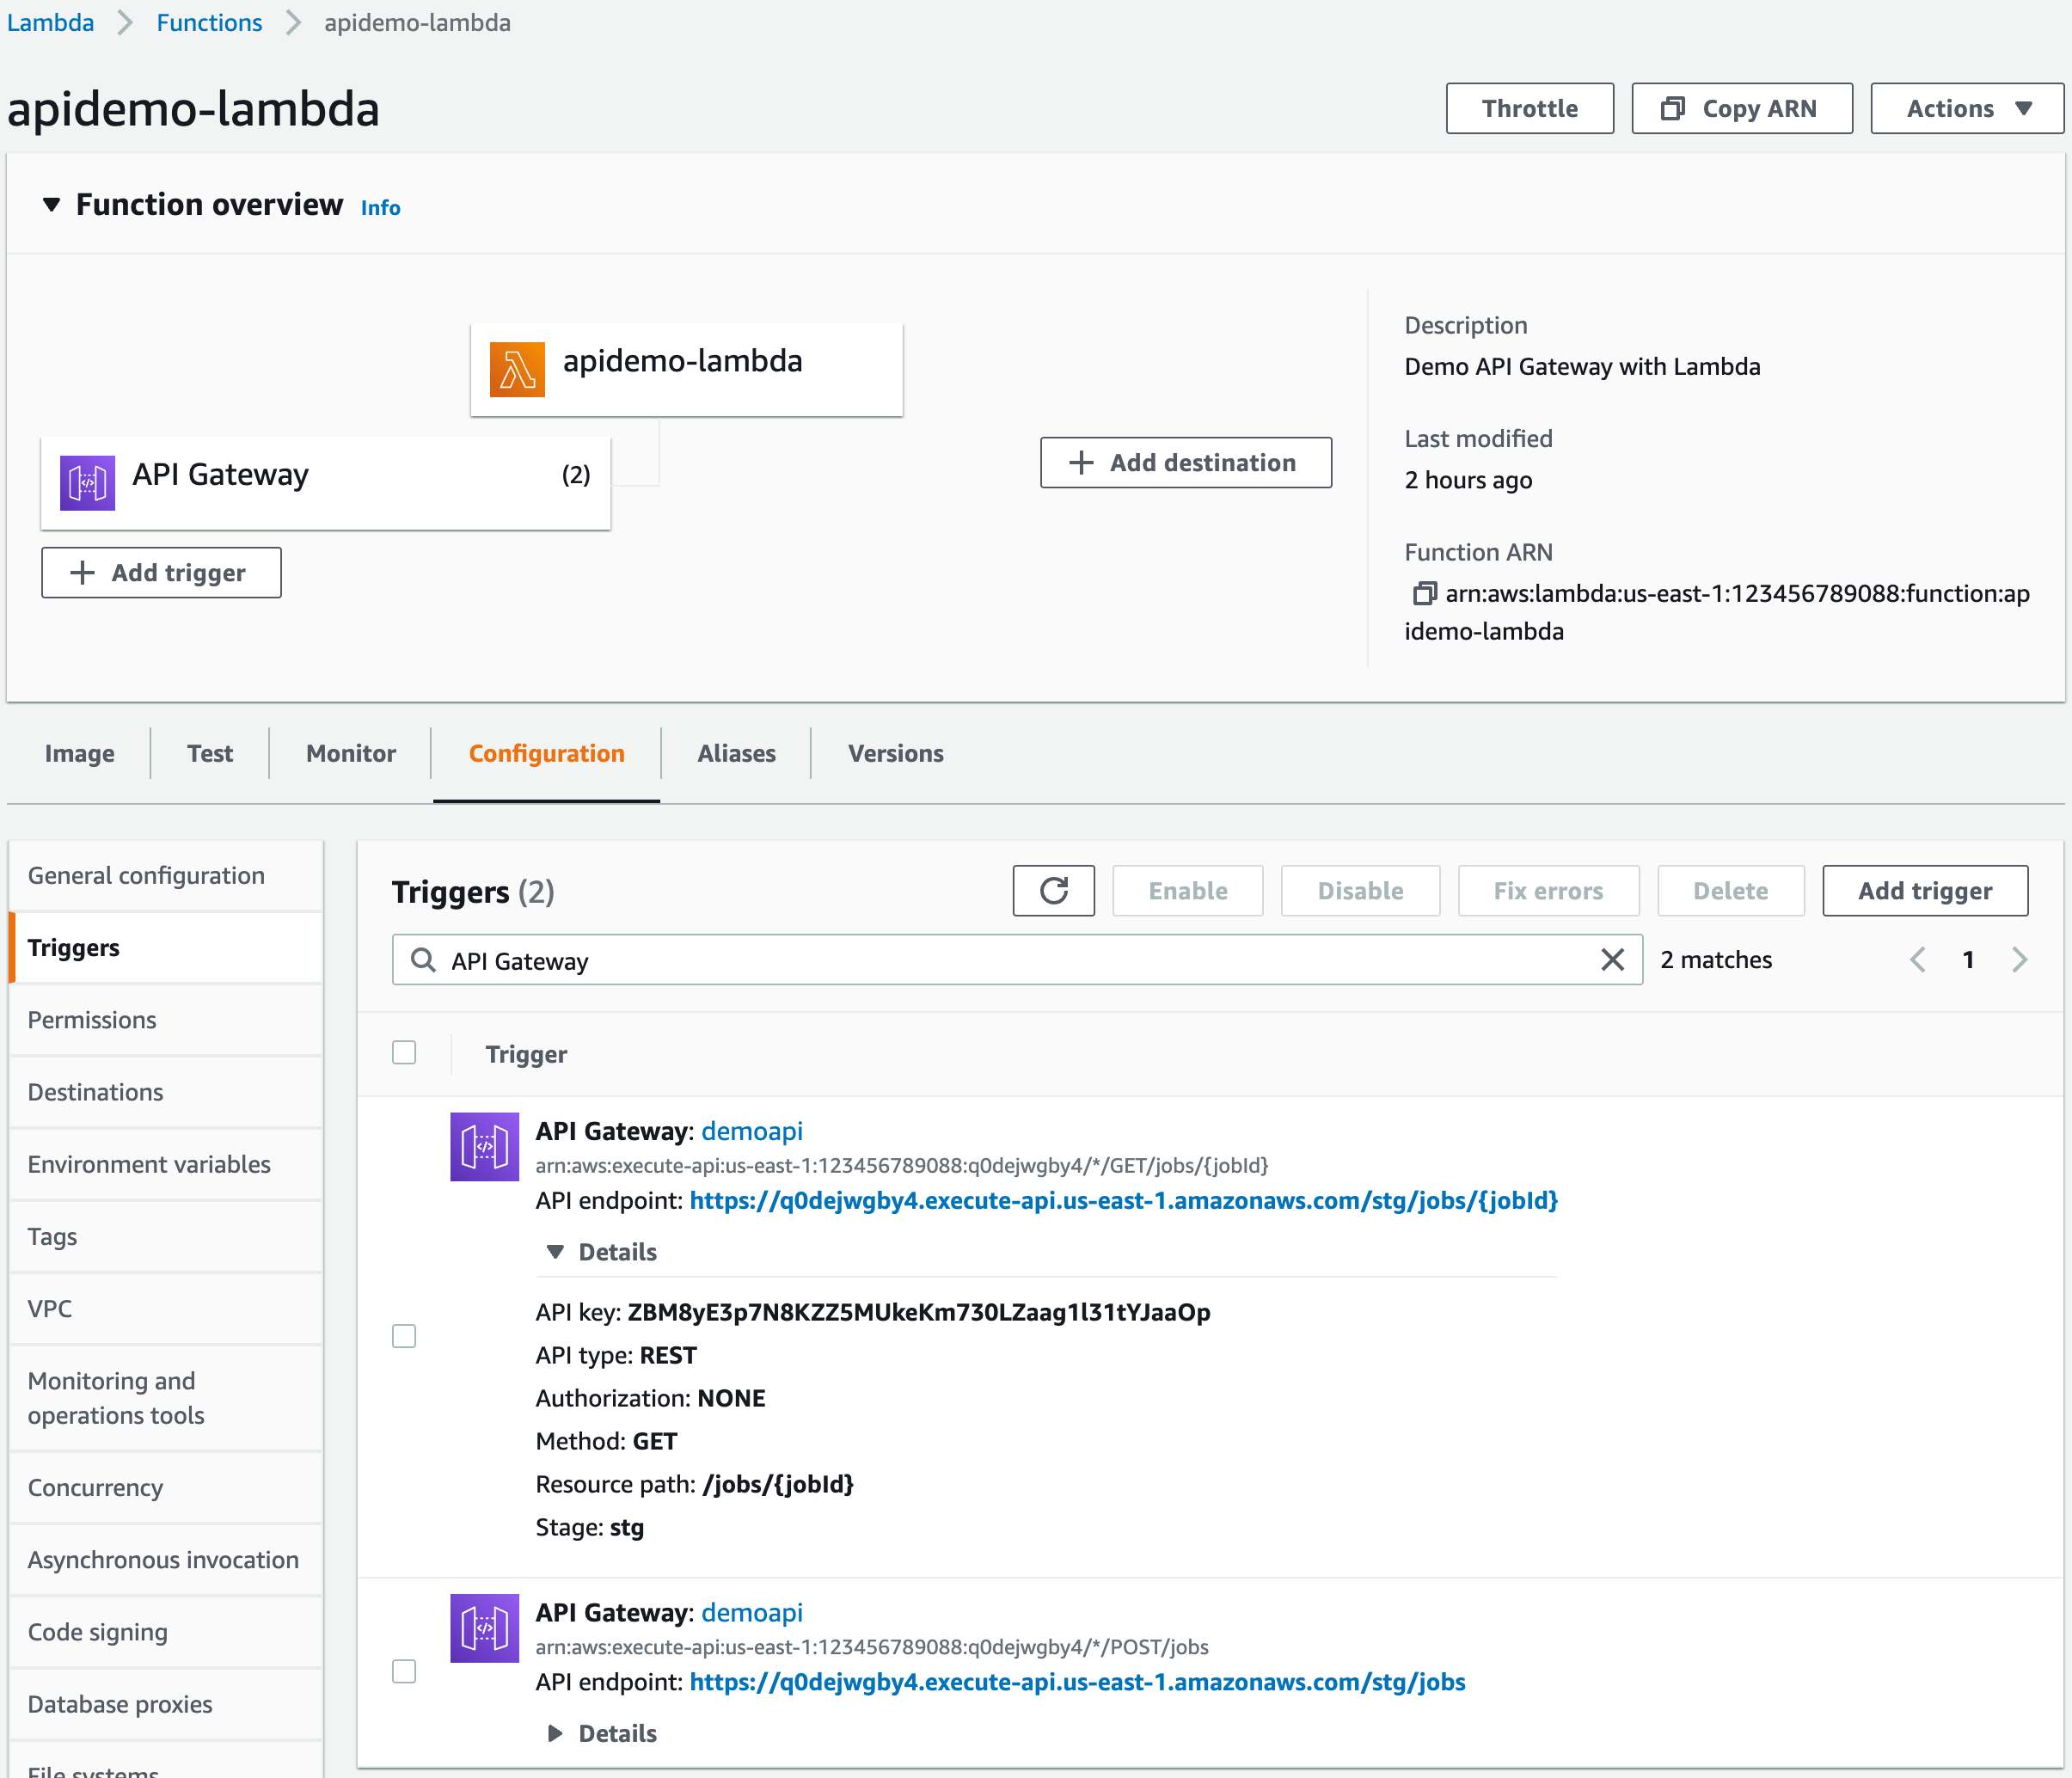This screenshot has height=1778, width=2072.
Task: Open the demoapi API Gateway link
Action: pos(752,1131)
